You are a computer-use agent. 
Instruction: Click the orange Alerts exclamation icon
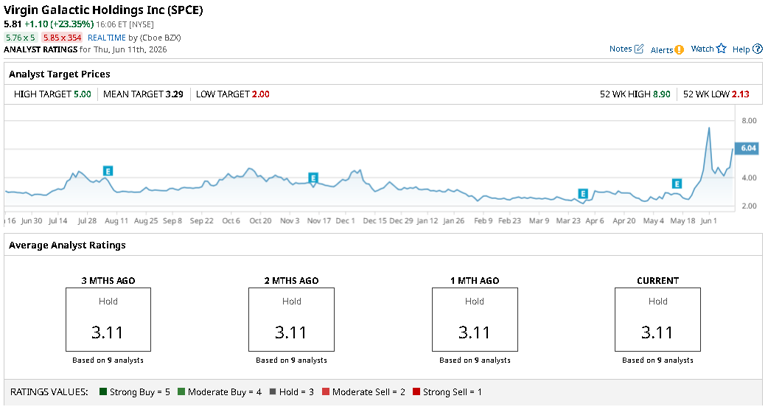click(x=679, y=49)
